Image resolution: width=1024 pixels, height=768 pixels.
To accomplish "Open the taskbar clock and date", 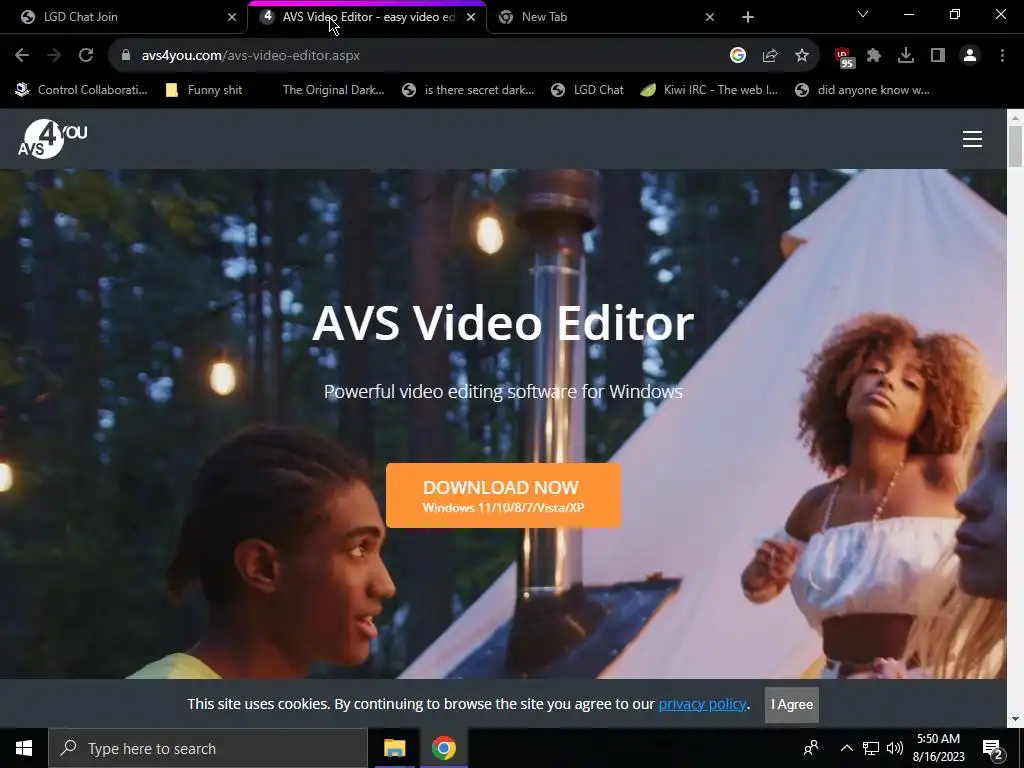I will [938, 748].
